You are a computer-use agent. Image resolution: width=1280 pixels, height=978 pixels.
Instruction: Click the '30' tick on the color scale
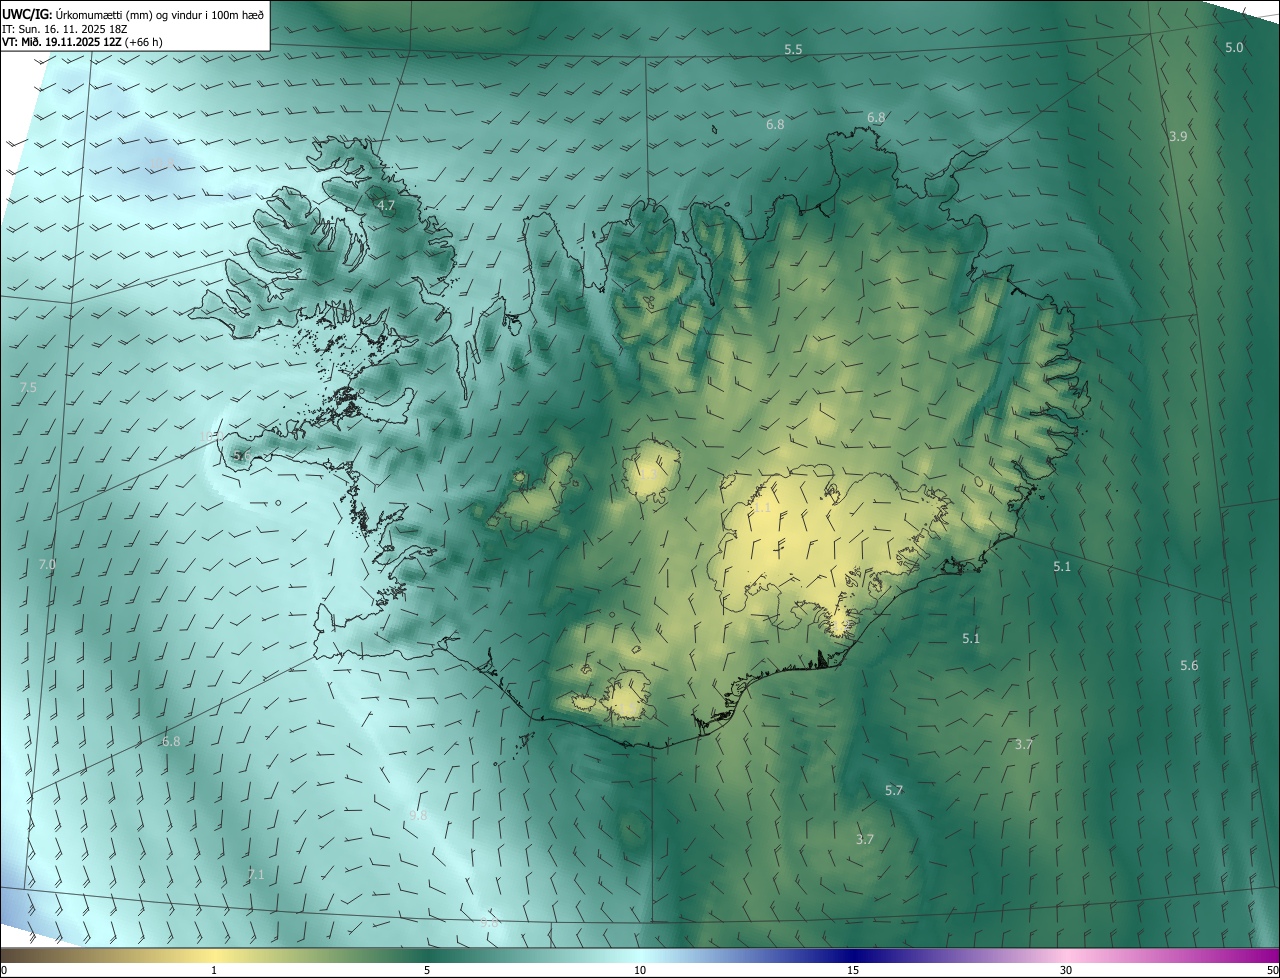coord(1066,970)
